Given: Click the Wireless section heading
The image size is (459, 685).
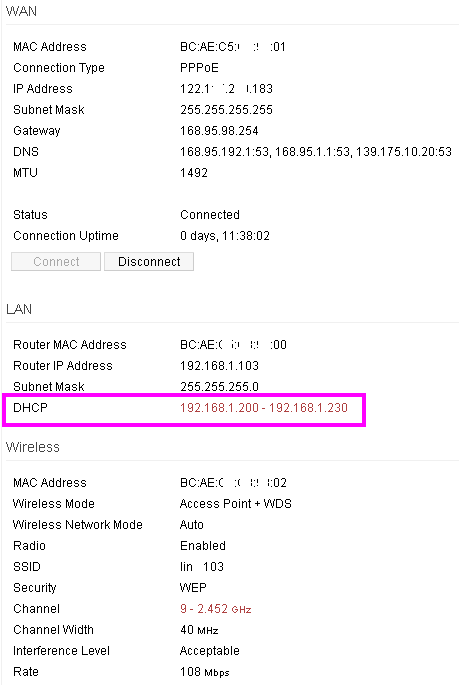Looking at the screenshot, I should coord(33,447).
